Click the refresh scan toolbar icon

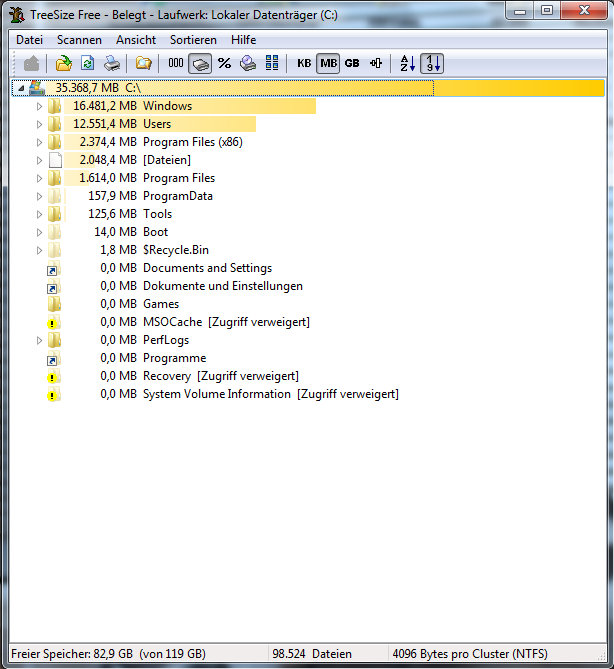pyautogui.click(x=88, y=64)
